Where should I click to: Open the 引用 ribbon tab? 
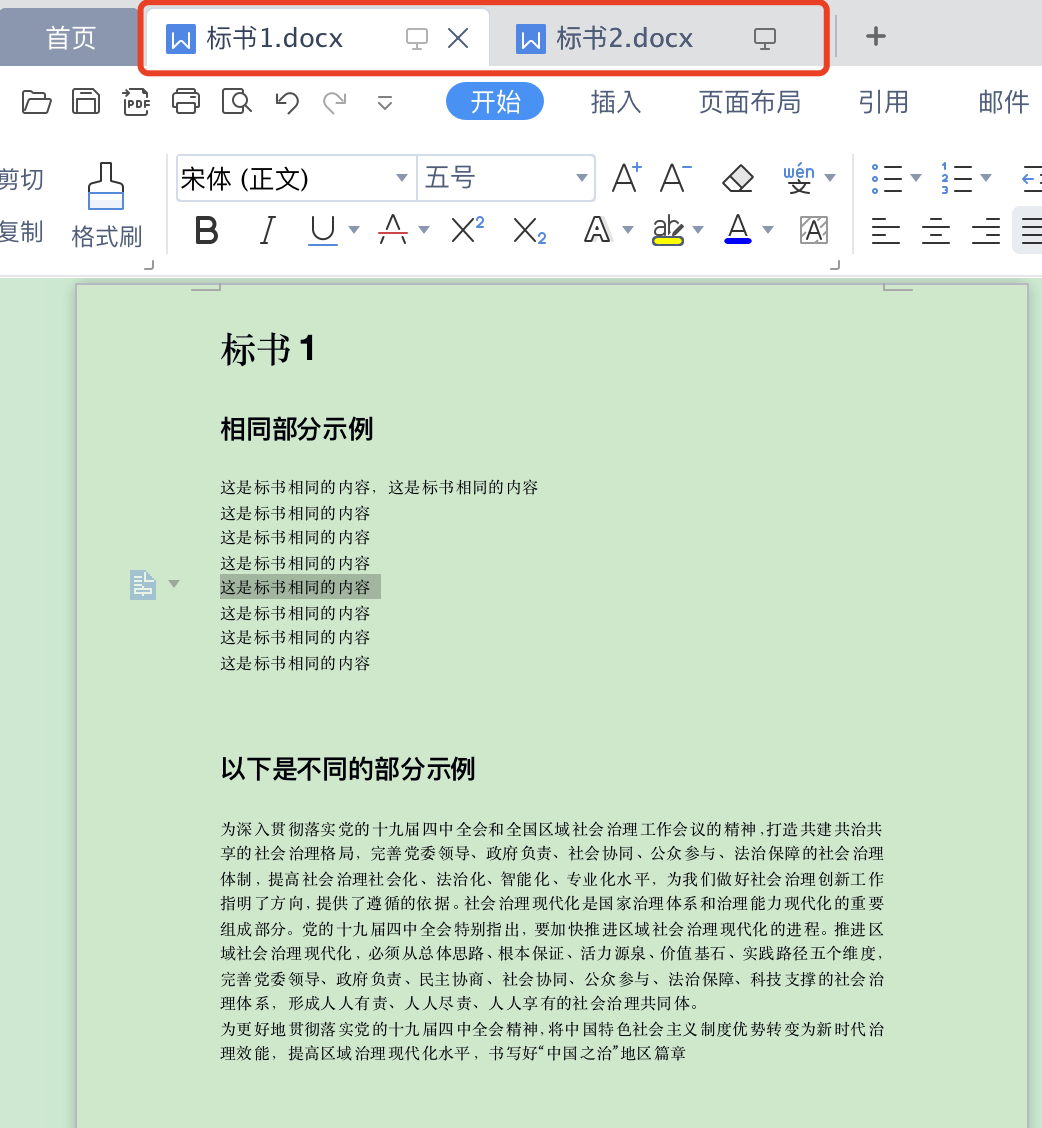(x=883, y=102)
